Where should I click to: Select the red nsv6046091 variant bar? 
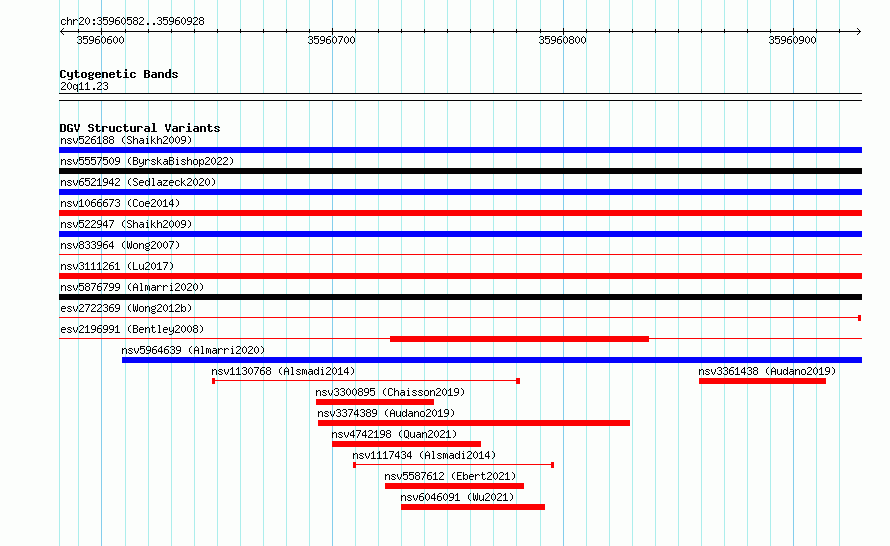(x=473, y=507)
